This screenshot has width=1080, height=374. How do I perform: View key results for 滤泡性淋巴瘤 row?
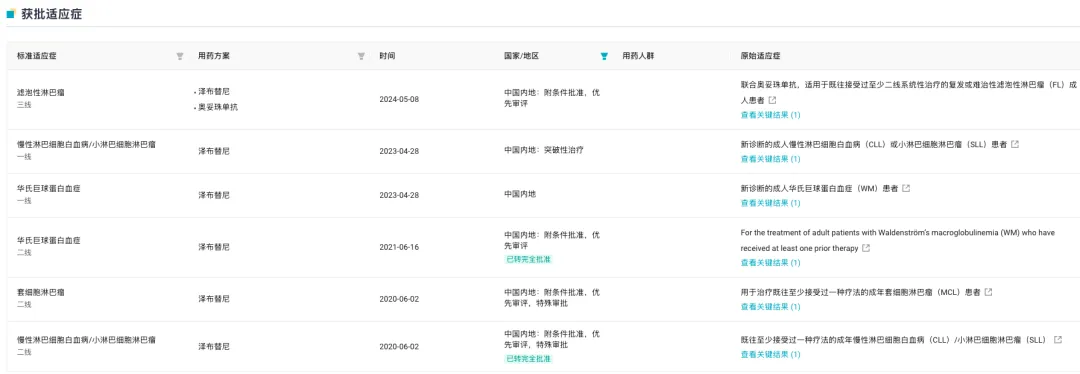pyautogui.click(x=770, y=115)
